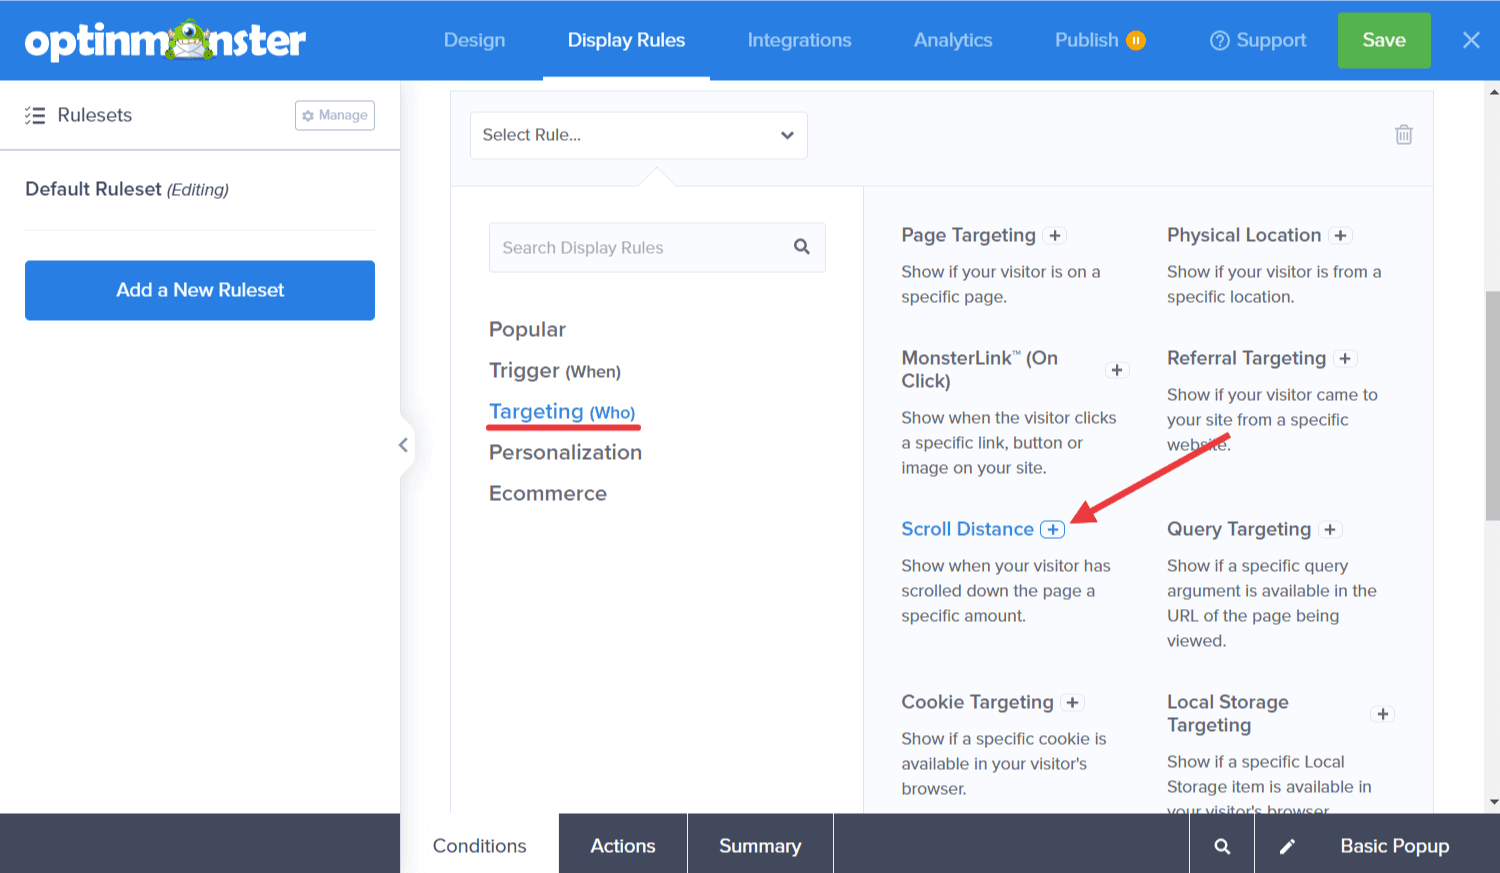
Task: Add the Page Targeting rule plus icon
Action: coord(1054,236)
